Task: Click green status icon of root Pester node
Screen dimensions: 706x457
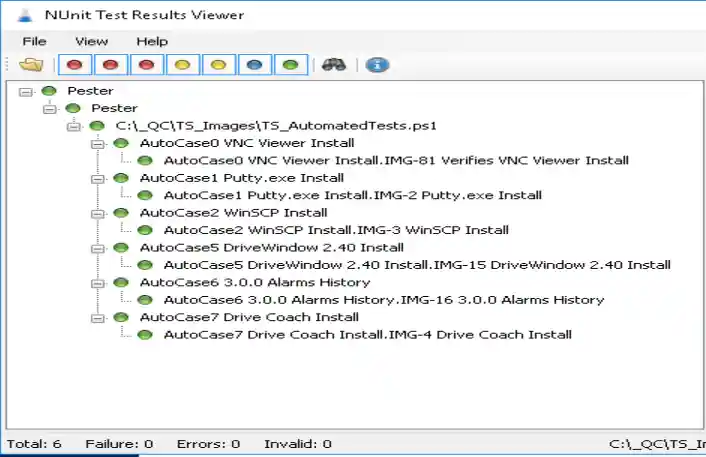Action: coord(49,91)
